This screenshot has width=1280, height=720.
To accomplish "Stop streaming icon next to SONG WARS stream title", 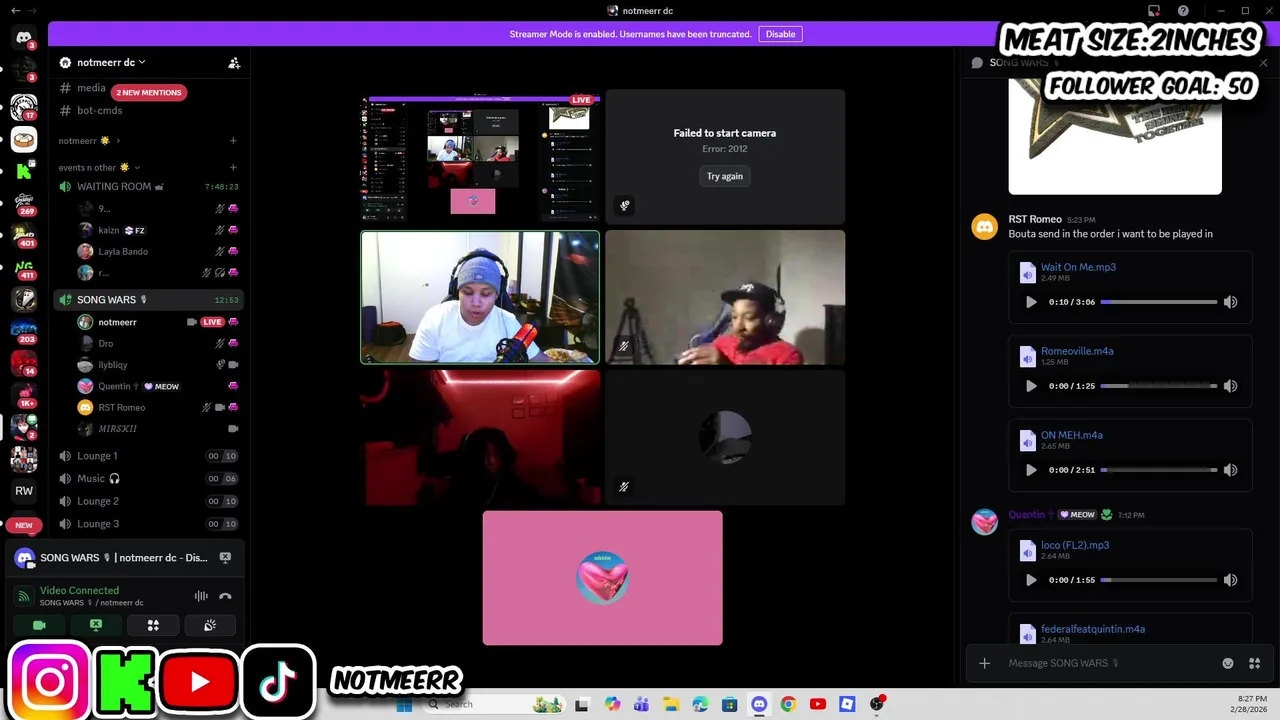I will tap(225, 558).
